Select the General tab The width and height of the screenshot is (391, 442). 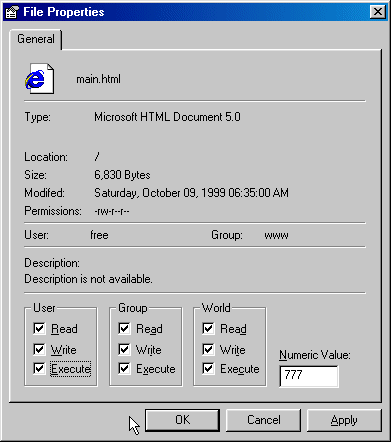coord(36,39)
